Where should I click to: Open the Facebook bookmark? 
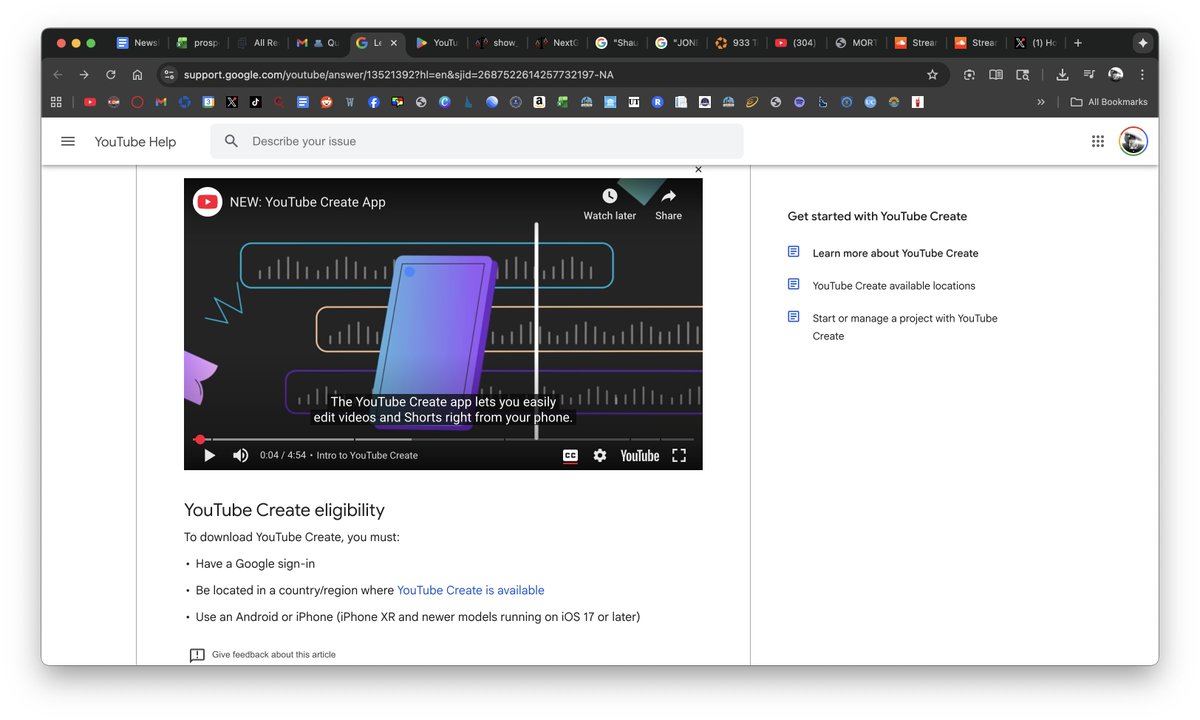pyautogui.click(x=374, y=102)
